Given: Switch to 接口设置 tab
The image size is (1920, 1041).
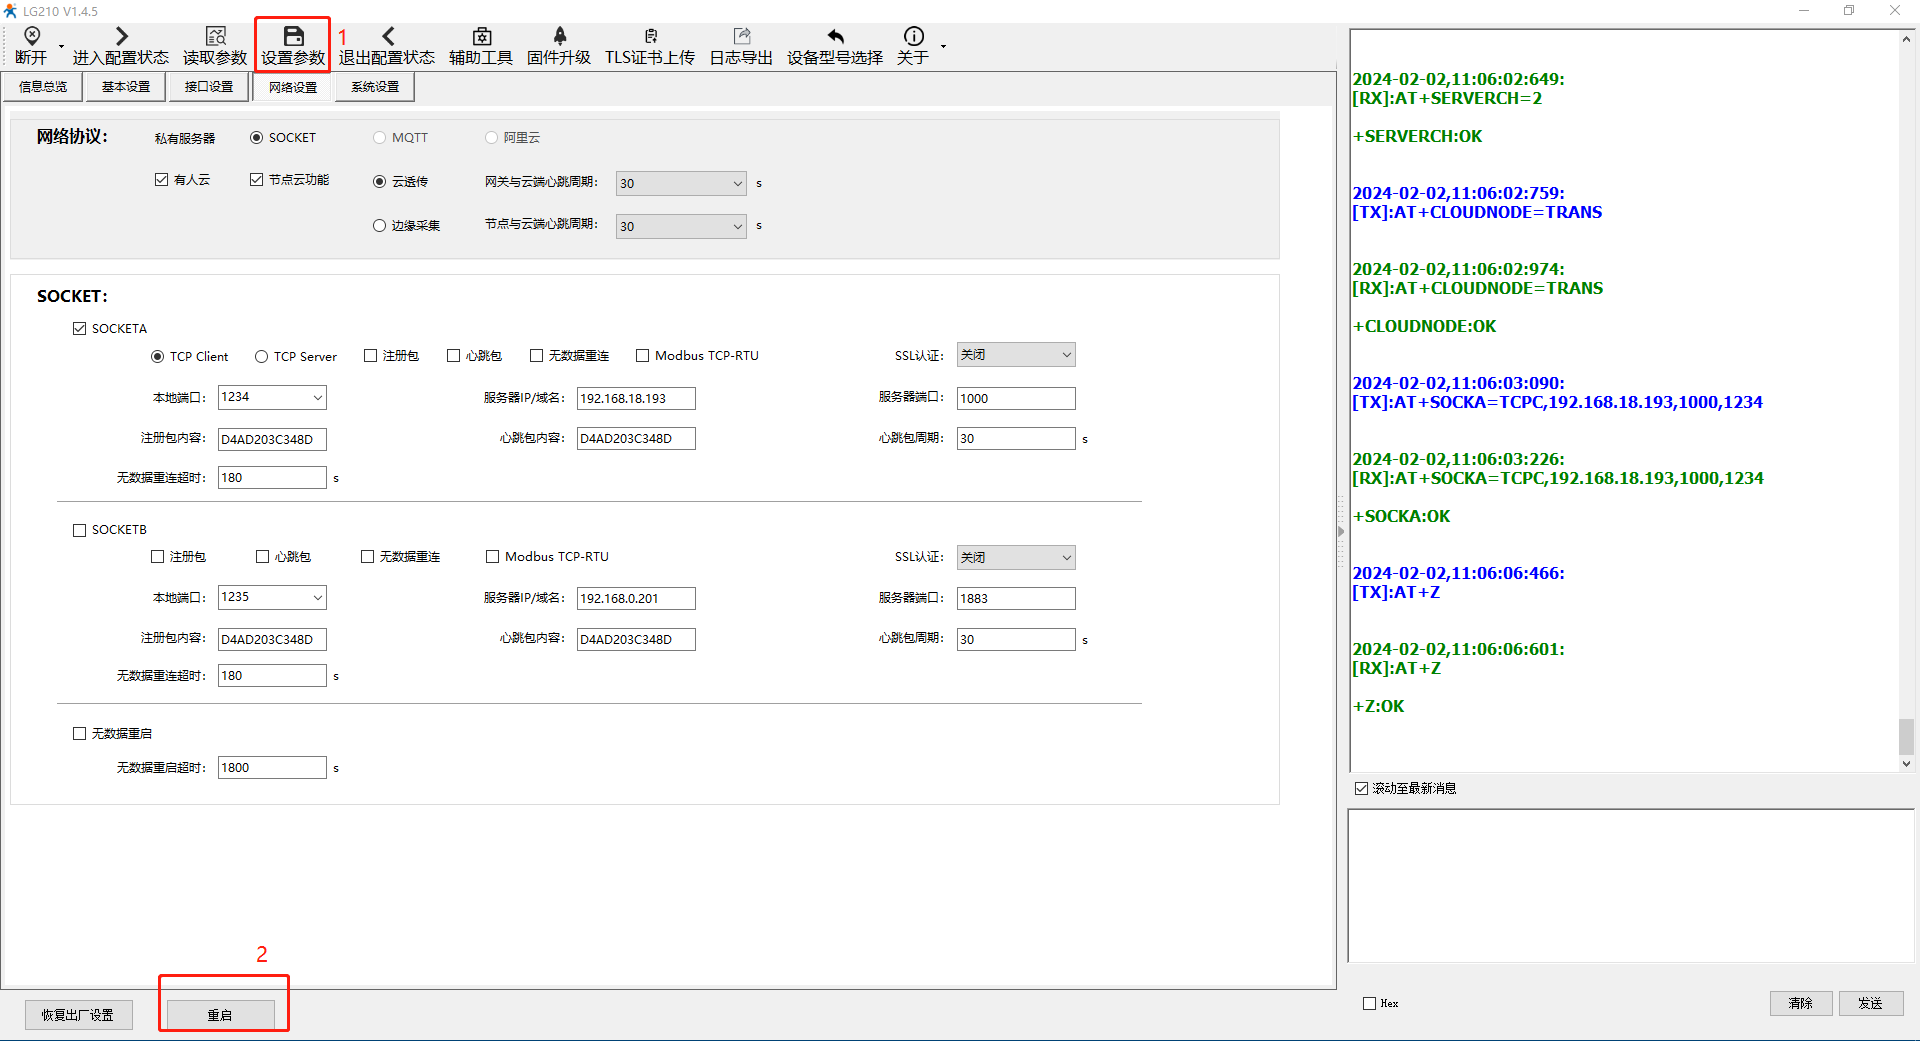Looking at the screenshot, I should 209,87.
